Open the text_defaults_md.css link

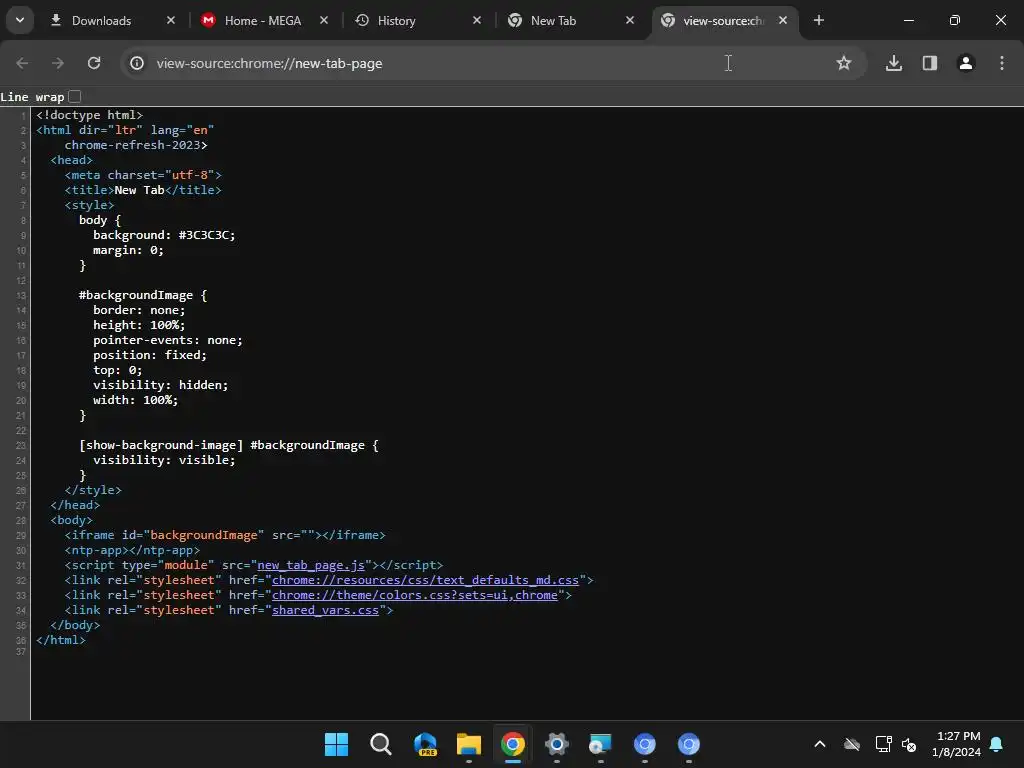[425, 581]
